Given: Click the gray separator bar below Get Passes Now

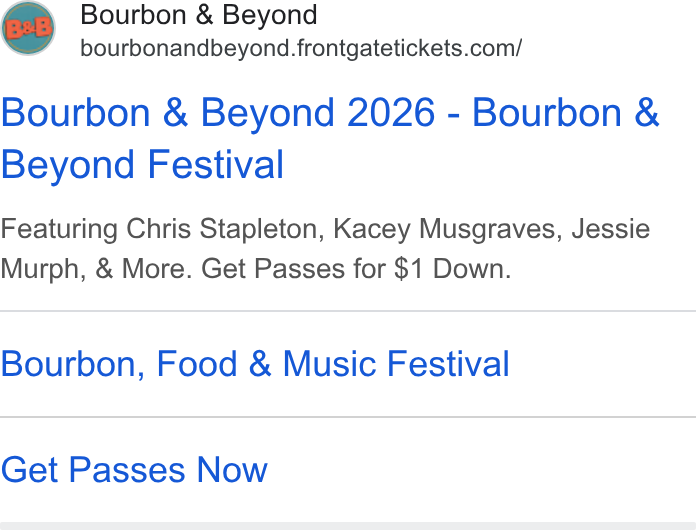Looking at the screenshot, I should click(x=348, y=526).
